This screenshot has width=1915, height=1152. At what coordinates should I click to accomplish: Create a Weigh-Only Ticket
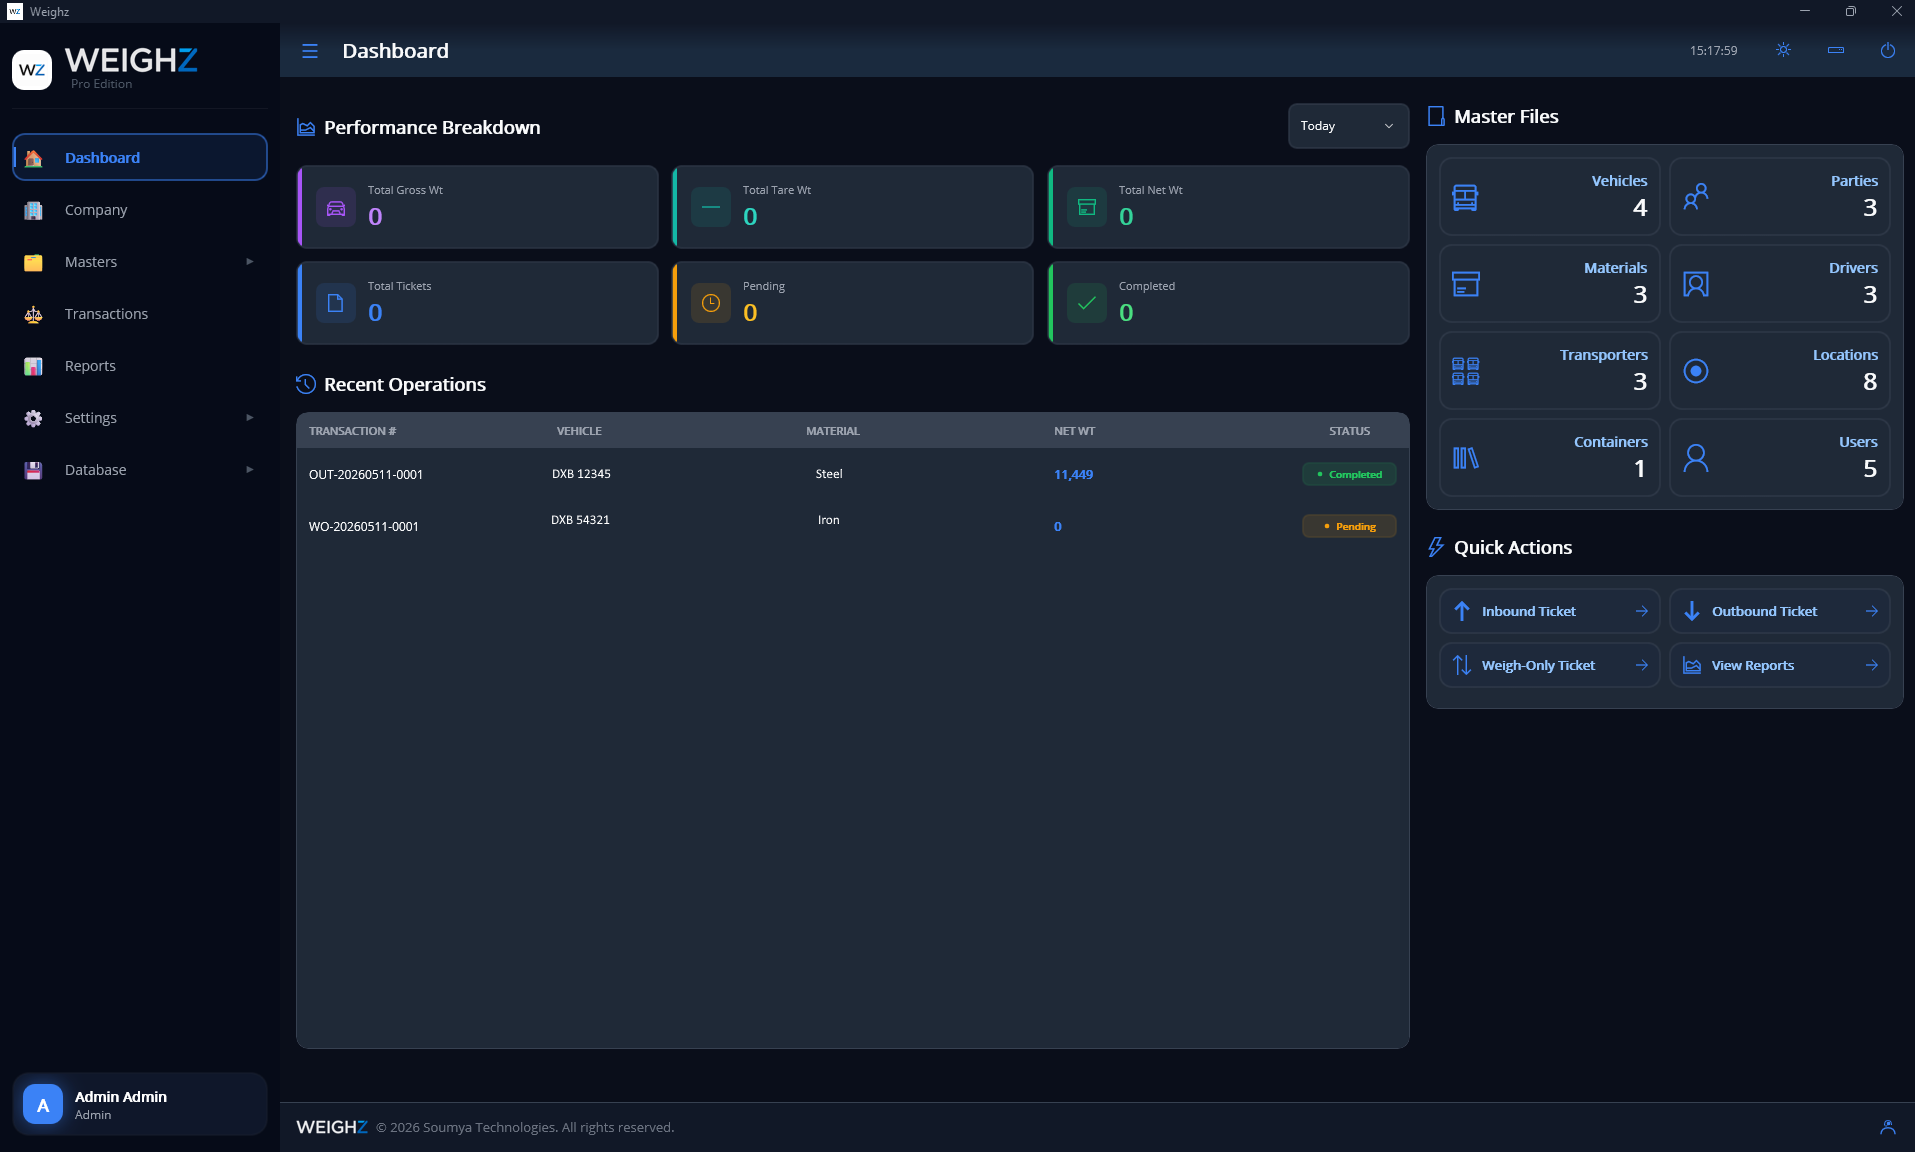point(1549,665)
